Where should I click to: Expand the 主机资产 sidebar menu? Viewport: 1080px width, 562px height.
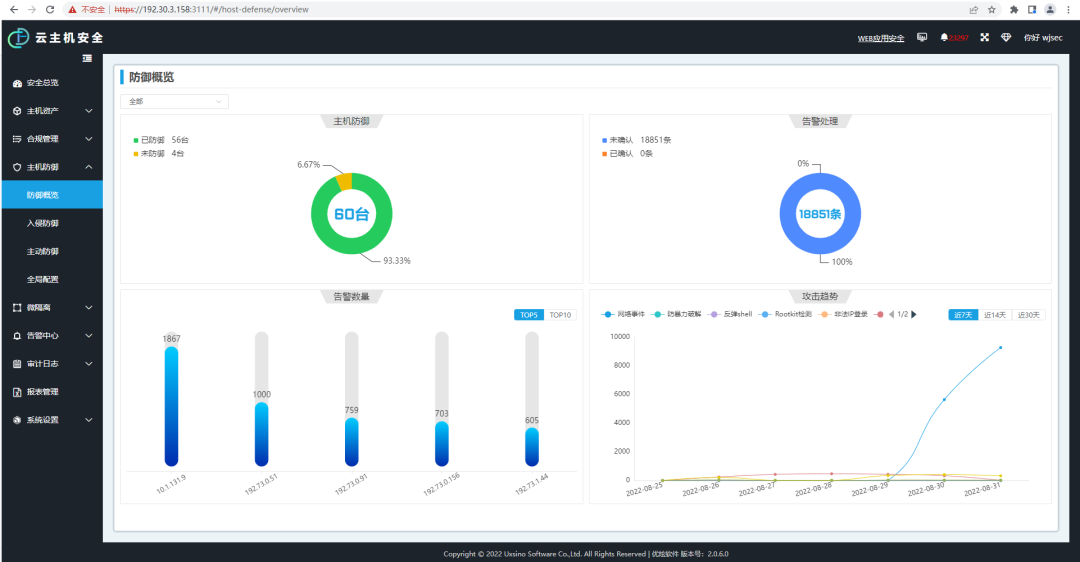52,111
